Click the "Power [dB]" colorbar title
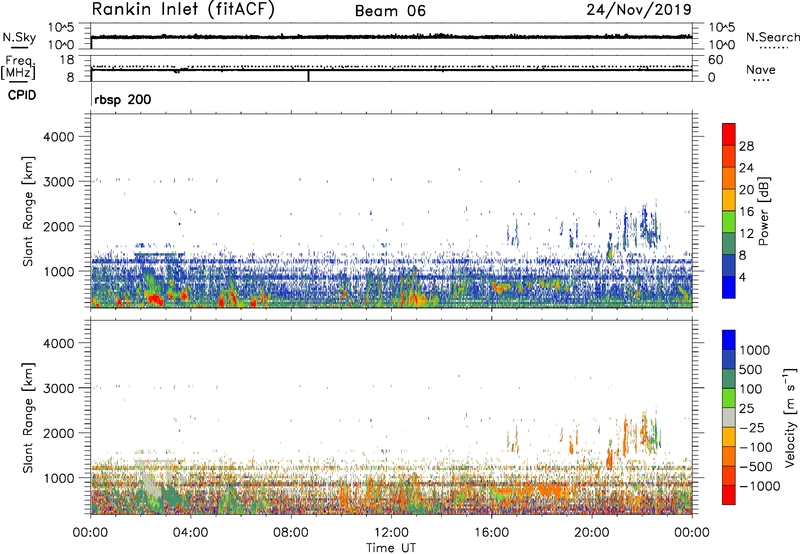Image resolution: width=800 pixels, height=554 pixels. pos(763,211)
